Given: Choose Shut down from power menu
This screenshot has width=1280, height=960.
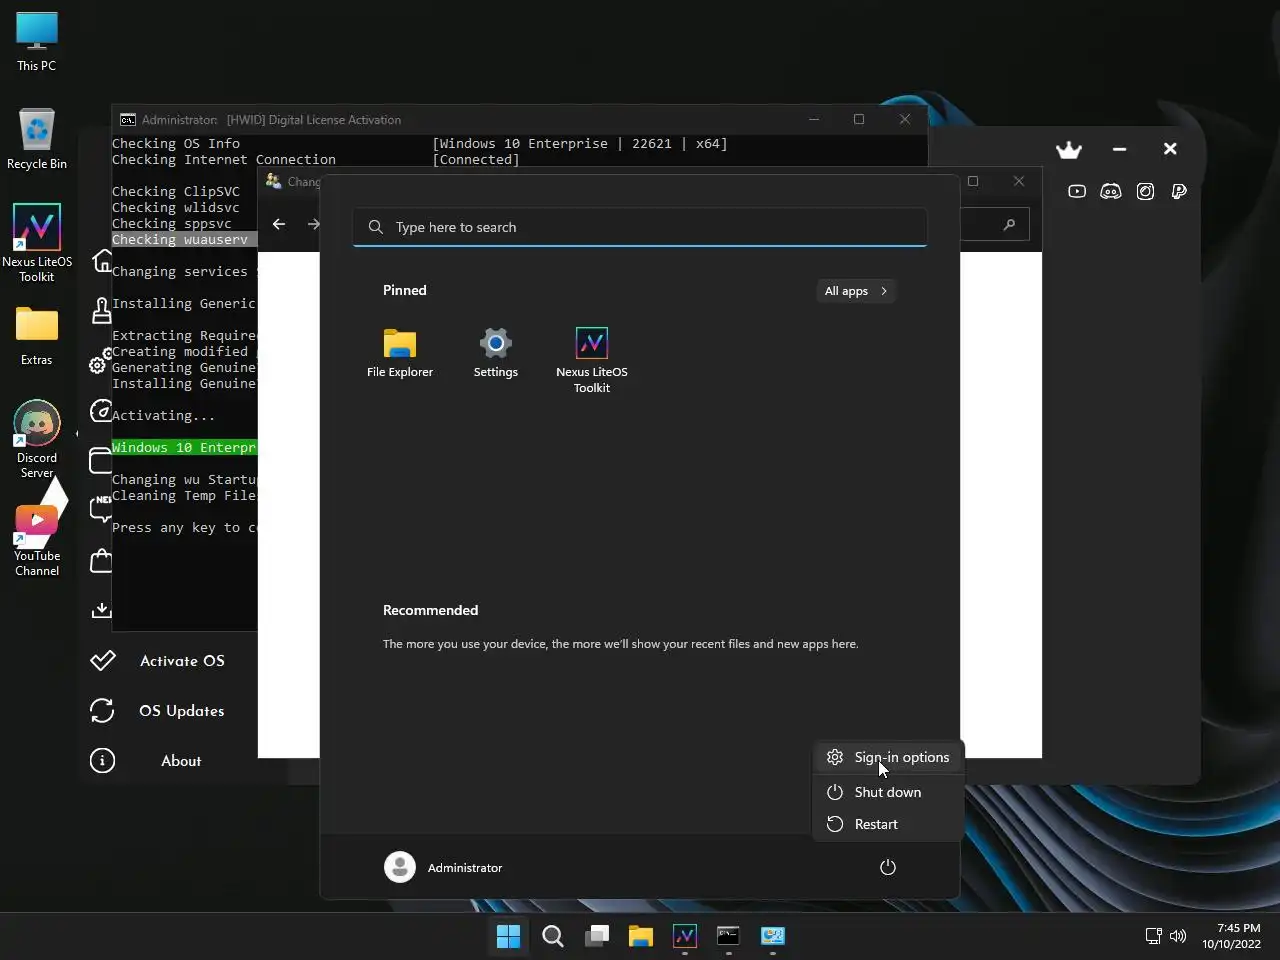Looking at the screenshot, I should pyautogui.click(x=888, y=792).
